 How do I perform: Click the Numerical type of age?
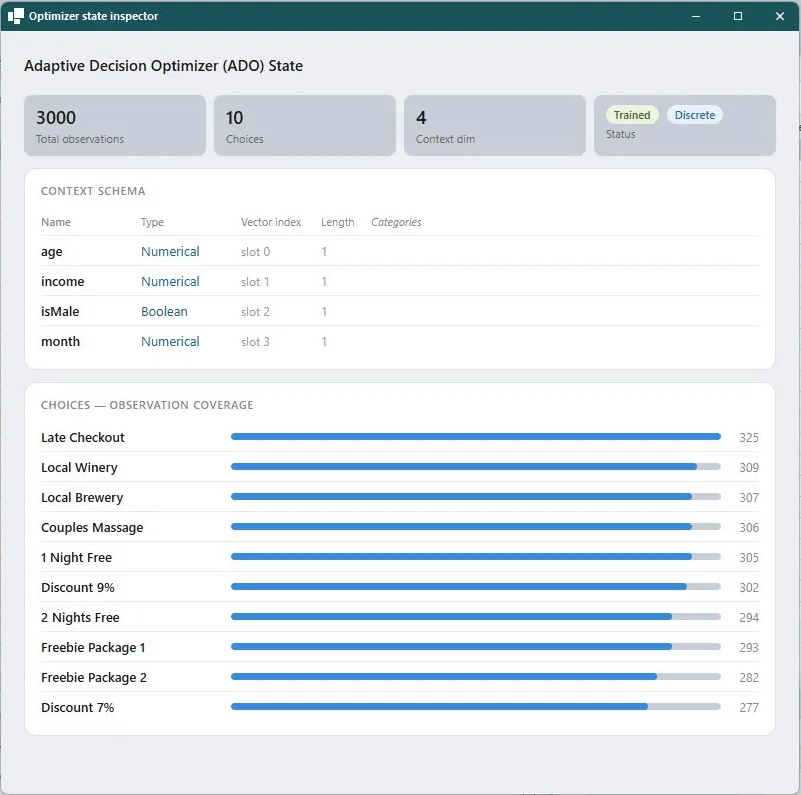pos(170,252)
